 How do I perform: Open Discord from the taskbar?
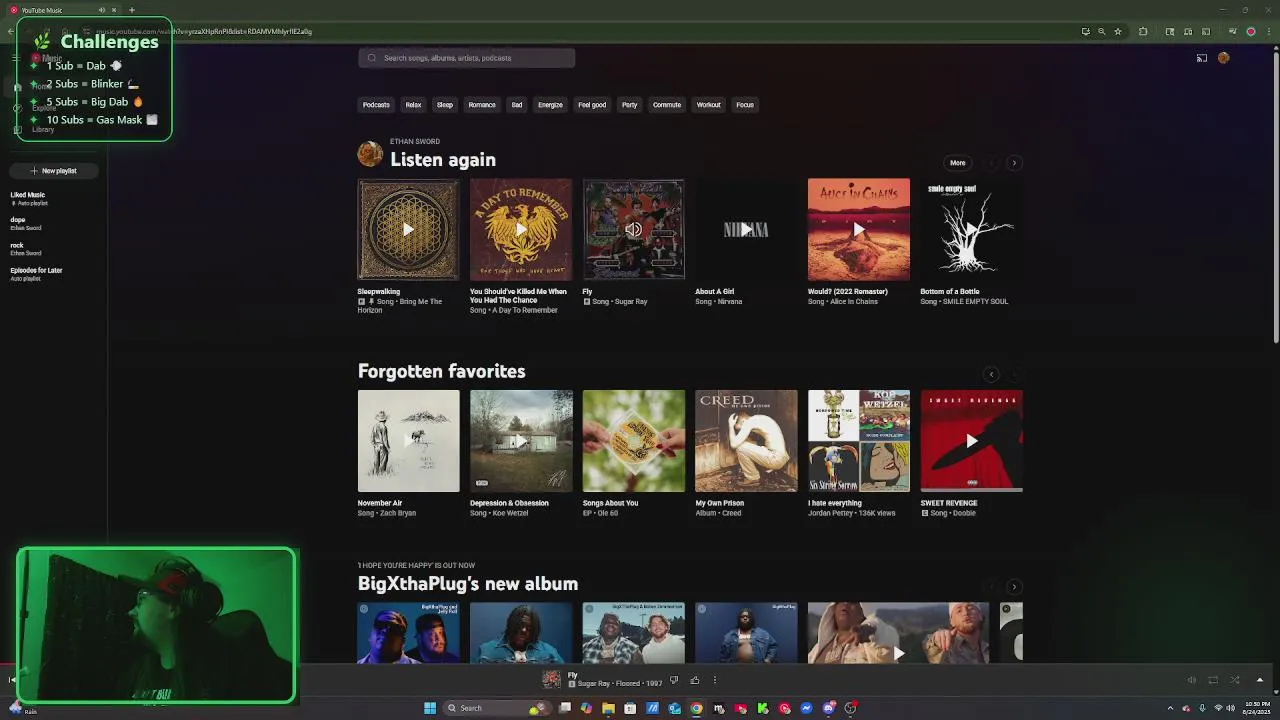829,708
